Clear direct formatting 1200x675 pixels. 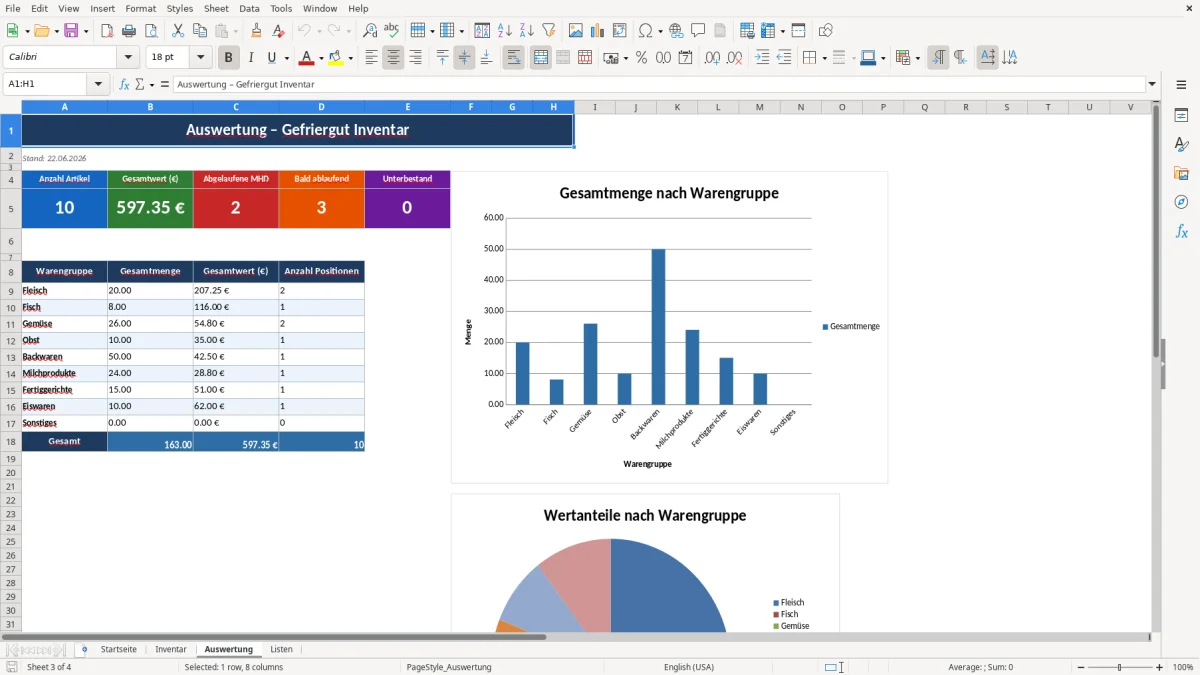tap(279, 31)
